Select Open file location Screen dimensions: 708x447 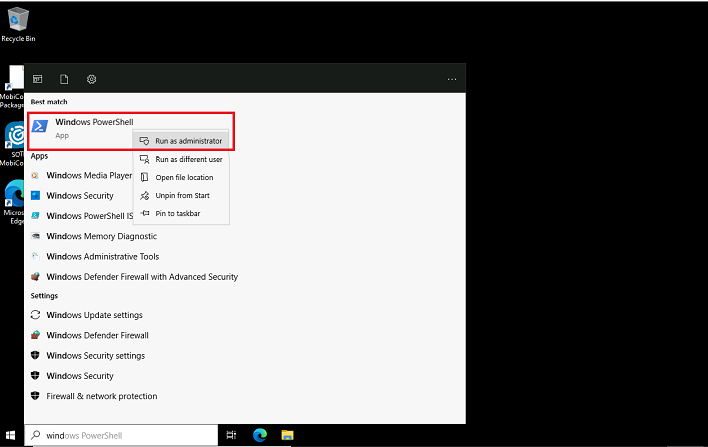(x=184, y=177)
